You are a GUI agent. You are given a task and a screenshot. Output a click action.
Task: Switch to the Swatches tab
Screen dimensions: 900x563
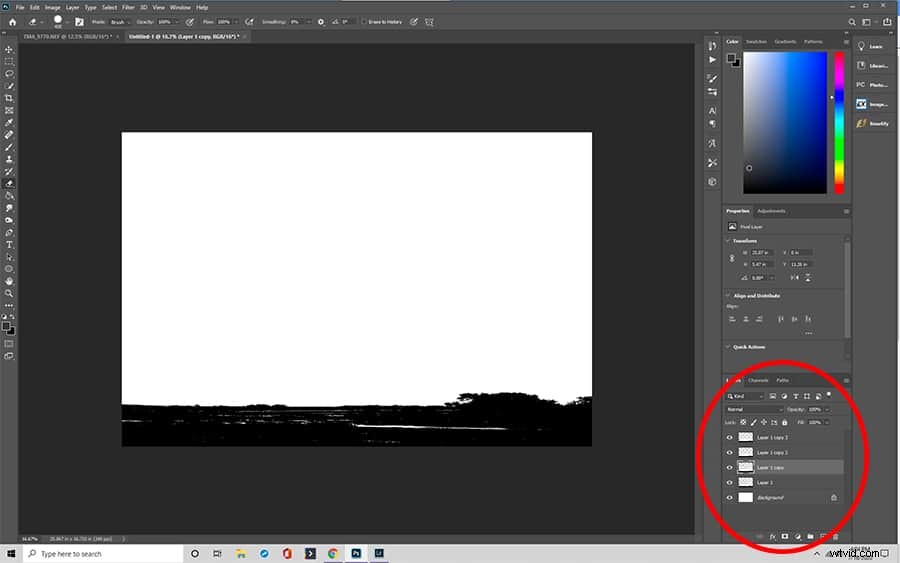[756, 41]
